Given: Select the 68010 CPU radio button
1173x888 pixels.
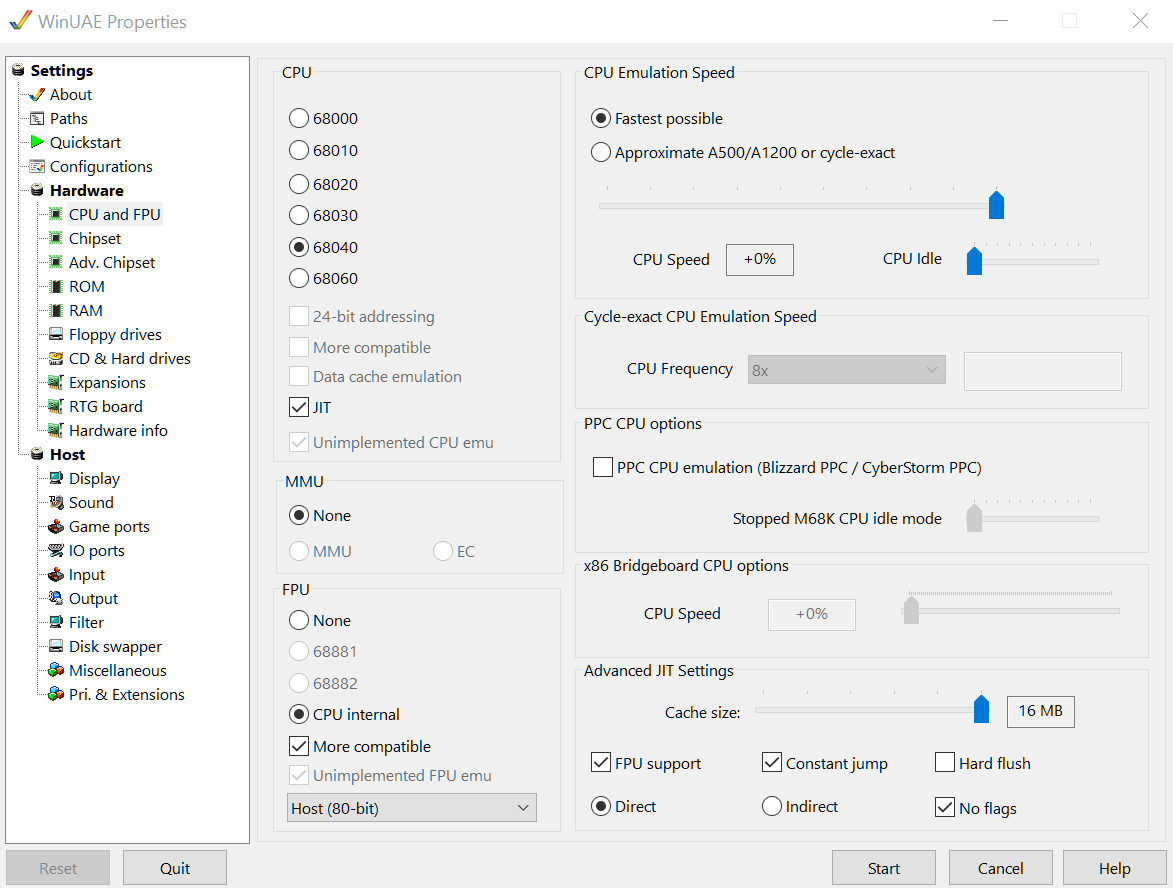Looking at the screenshot, I should 298,150.
